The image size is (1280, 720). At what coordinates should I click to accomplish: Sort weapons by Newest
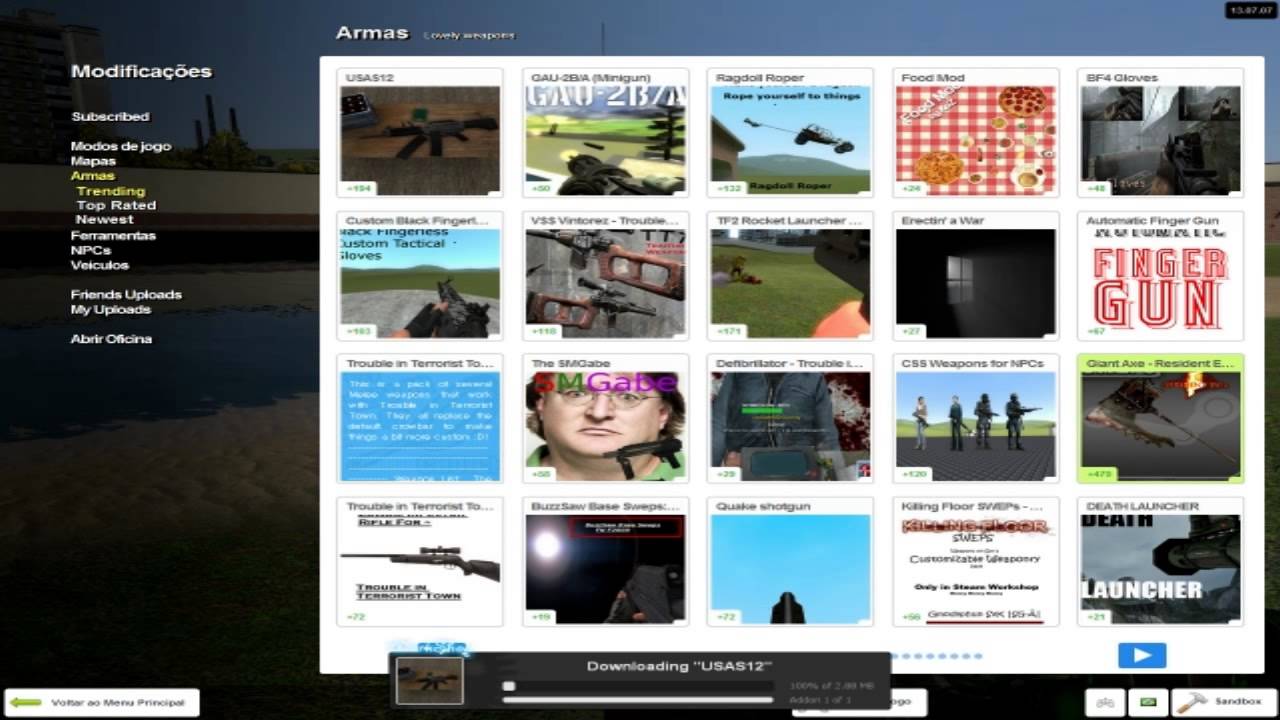point(104,219)
